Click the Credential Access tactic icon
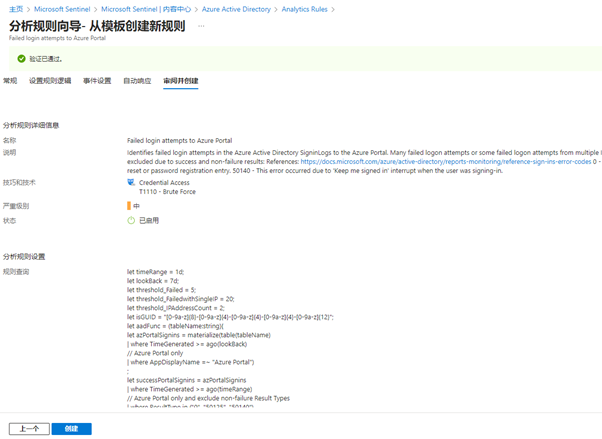 click(131, 182)
